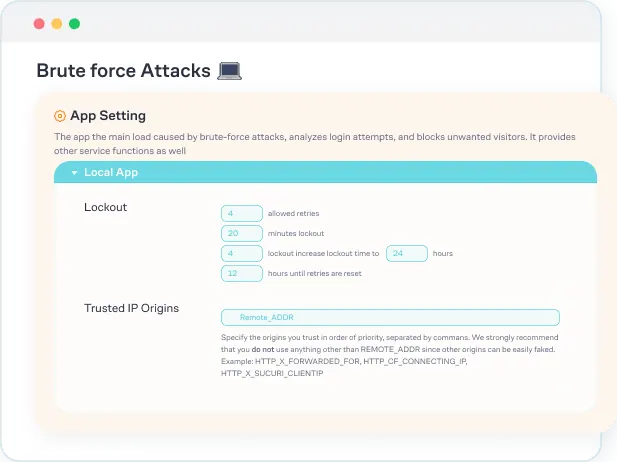Click the orange gear icon beside App Setting

[60, 116]
